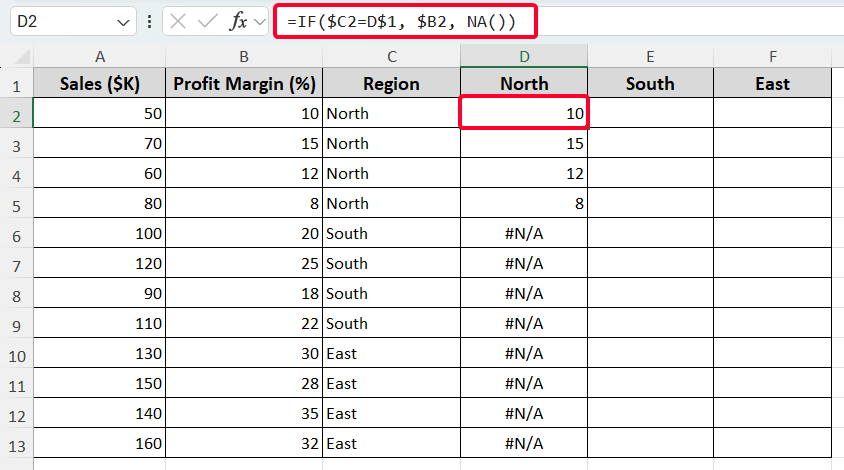The width and height of the screenshot is (844, 470).
Task: Click the first South cell in Region column
Action: 391,233
